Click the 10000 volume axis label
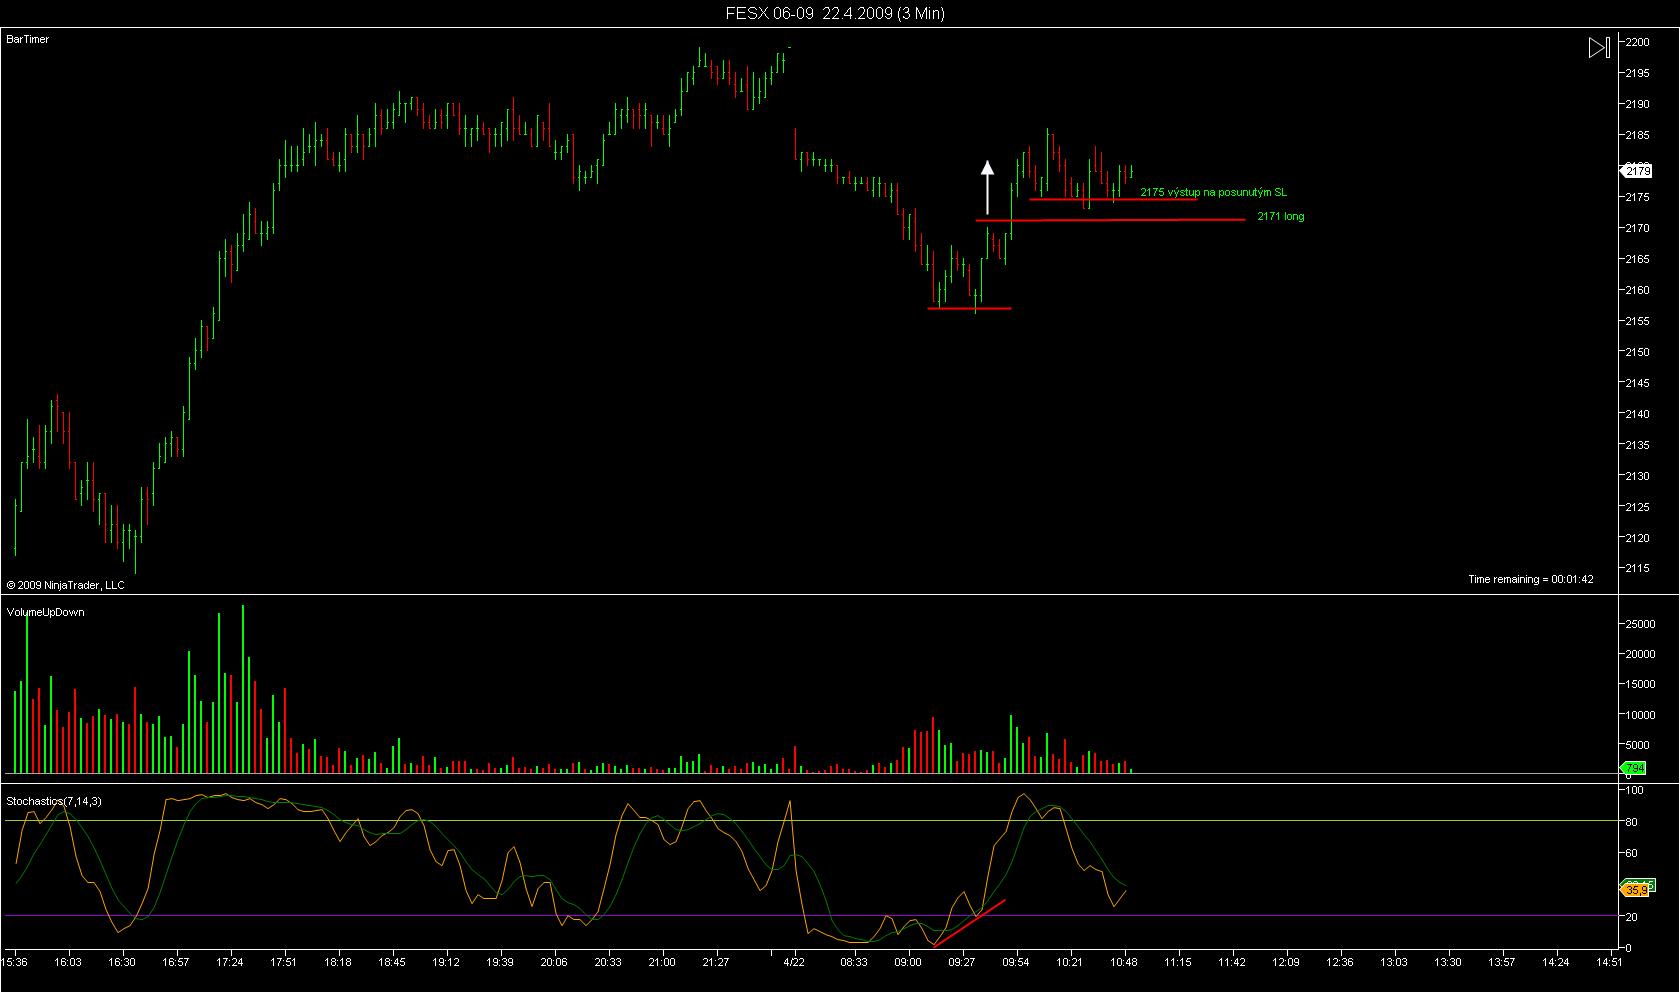Image resolution: width=1680 pixels, height=993 pixels. pos(1641,715)
